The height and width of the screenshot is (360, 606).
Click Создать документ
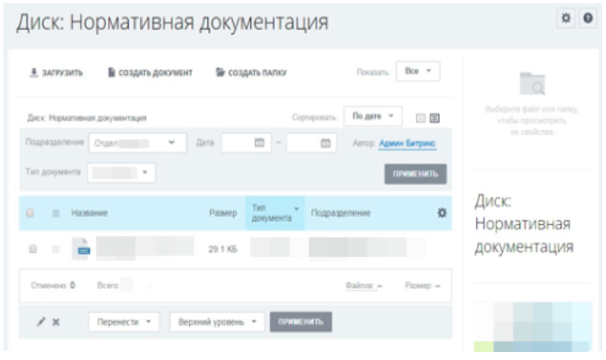pos(150,73)
